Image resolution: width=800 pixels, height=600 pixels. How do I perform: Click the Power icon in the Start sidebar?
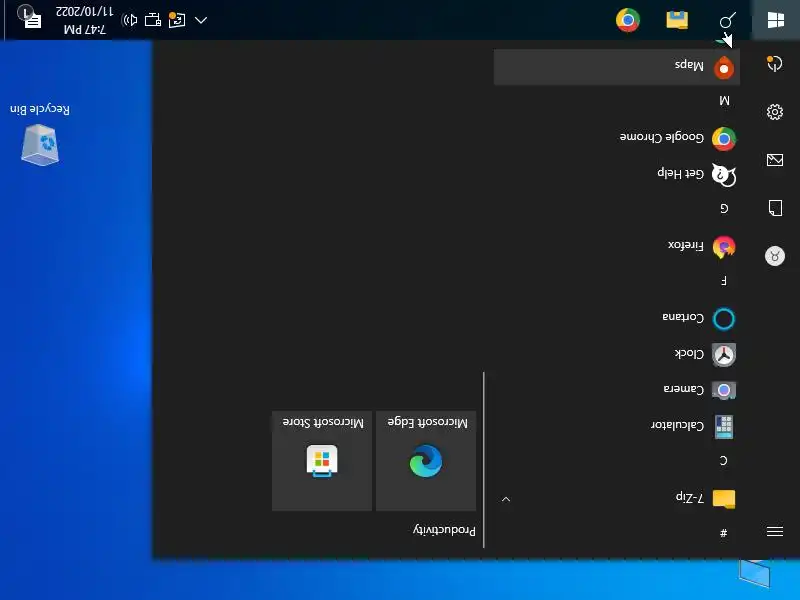(774, 63)
